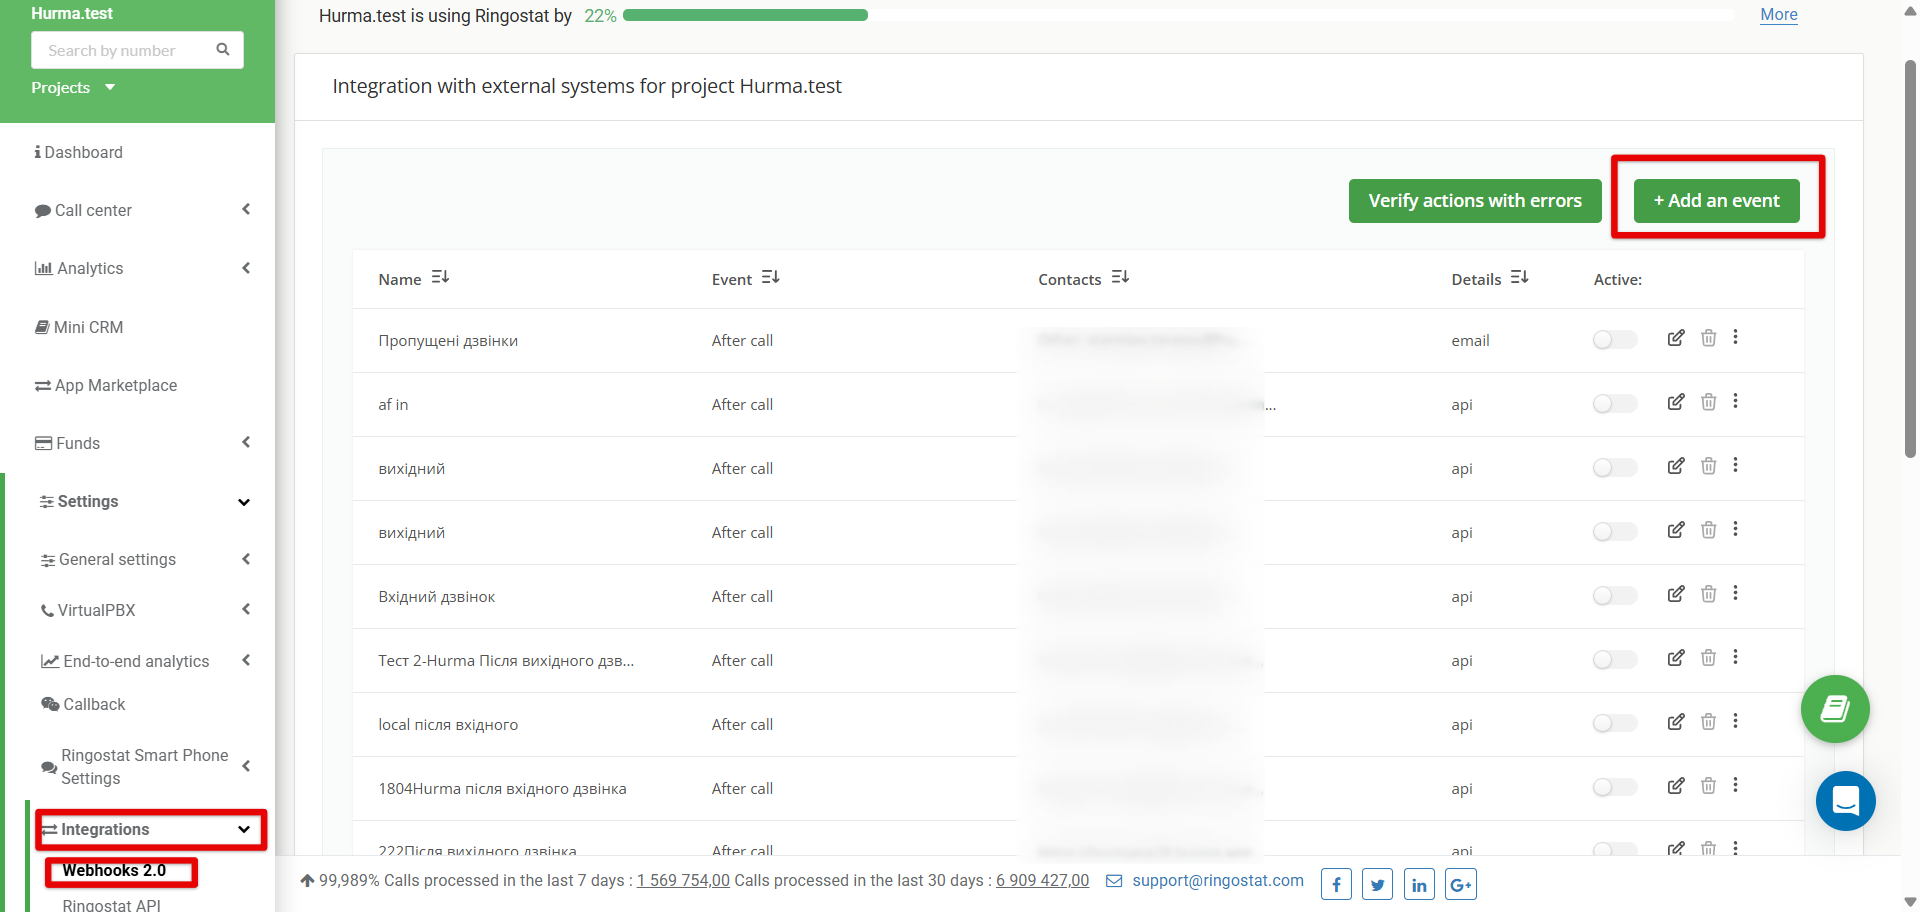
Task: Open the blue support chat widget
Action: [x=1846, y=801]
